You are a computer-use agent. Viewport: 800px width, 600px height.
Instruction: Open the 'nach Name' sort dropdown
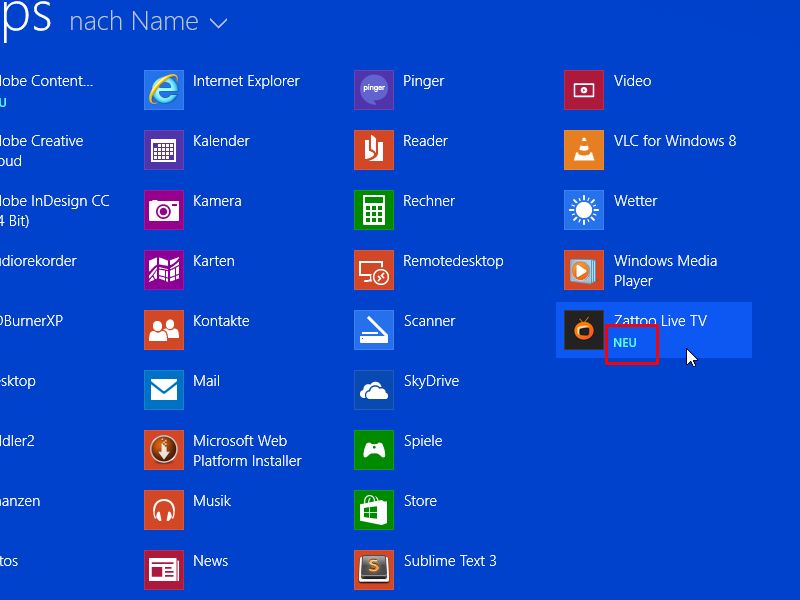(x=148, y=22)
